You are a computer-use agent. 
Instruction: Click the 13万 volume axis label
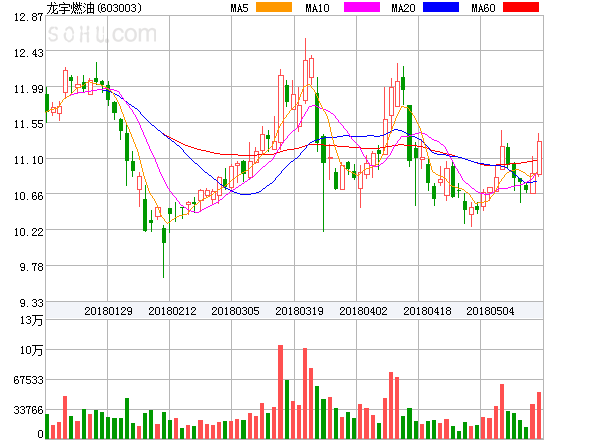pos(32,320)
